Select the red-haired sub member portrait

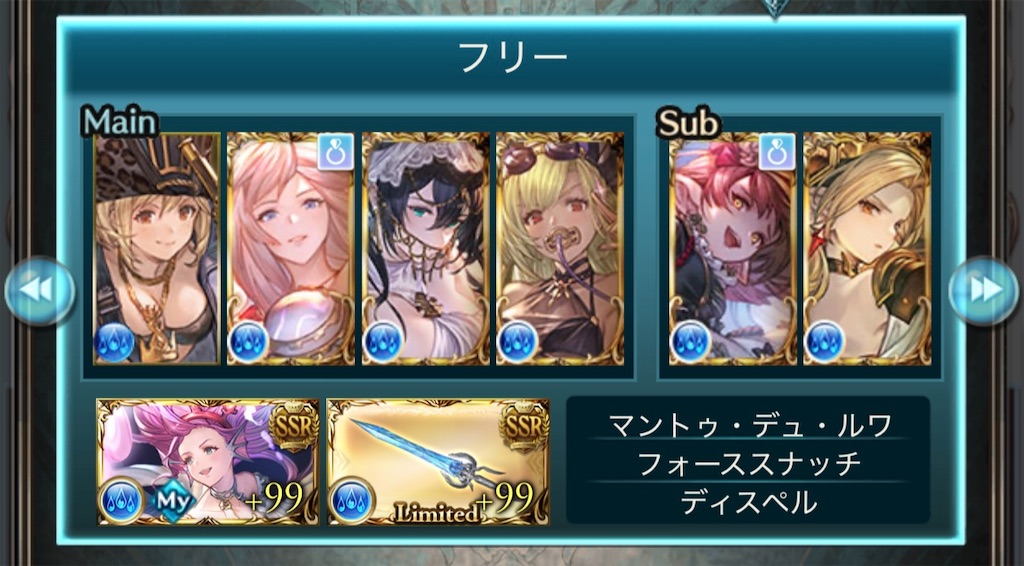[x=733, y=248]
